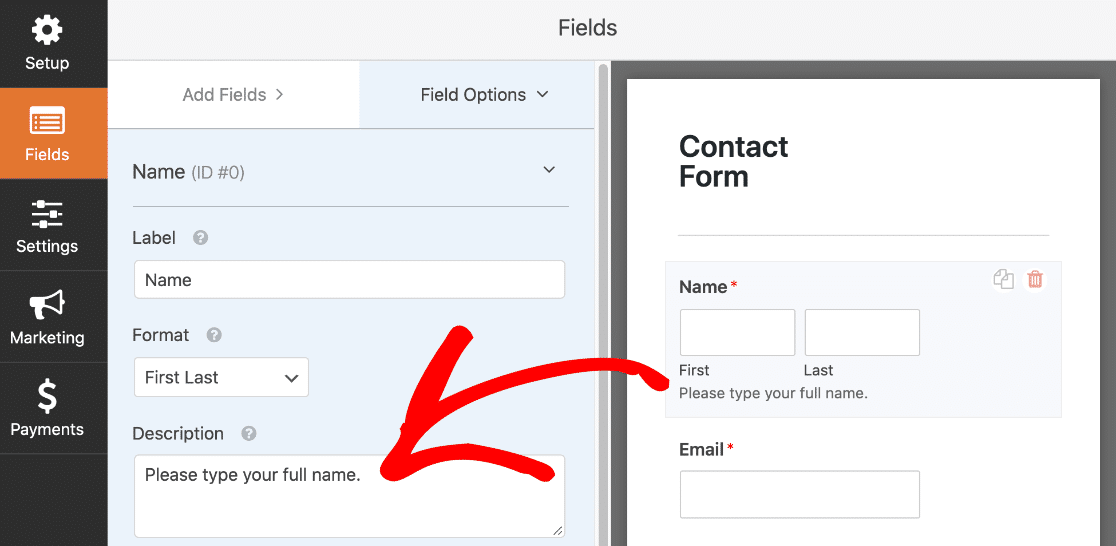This screenshot has height=546, width=1116.
Task: Expand the Field Options tab chevron
Action: pos(543,94)
